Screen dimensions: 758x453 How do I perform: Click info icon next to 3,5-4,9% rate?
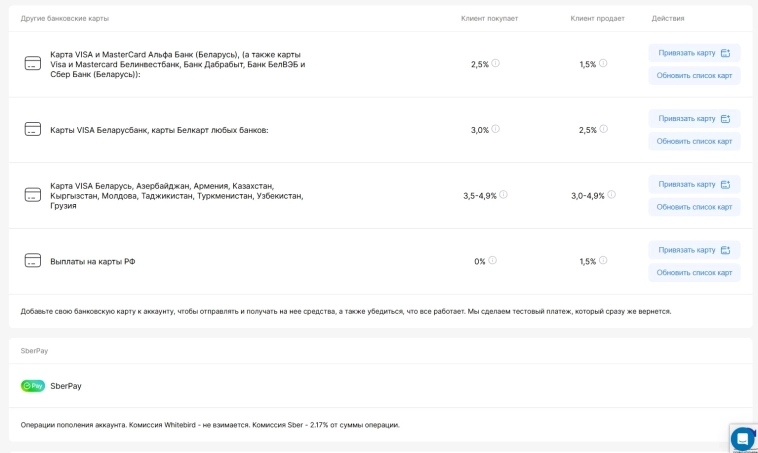504,195
